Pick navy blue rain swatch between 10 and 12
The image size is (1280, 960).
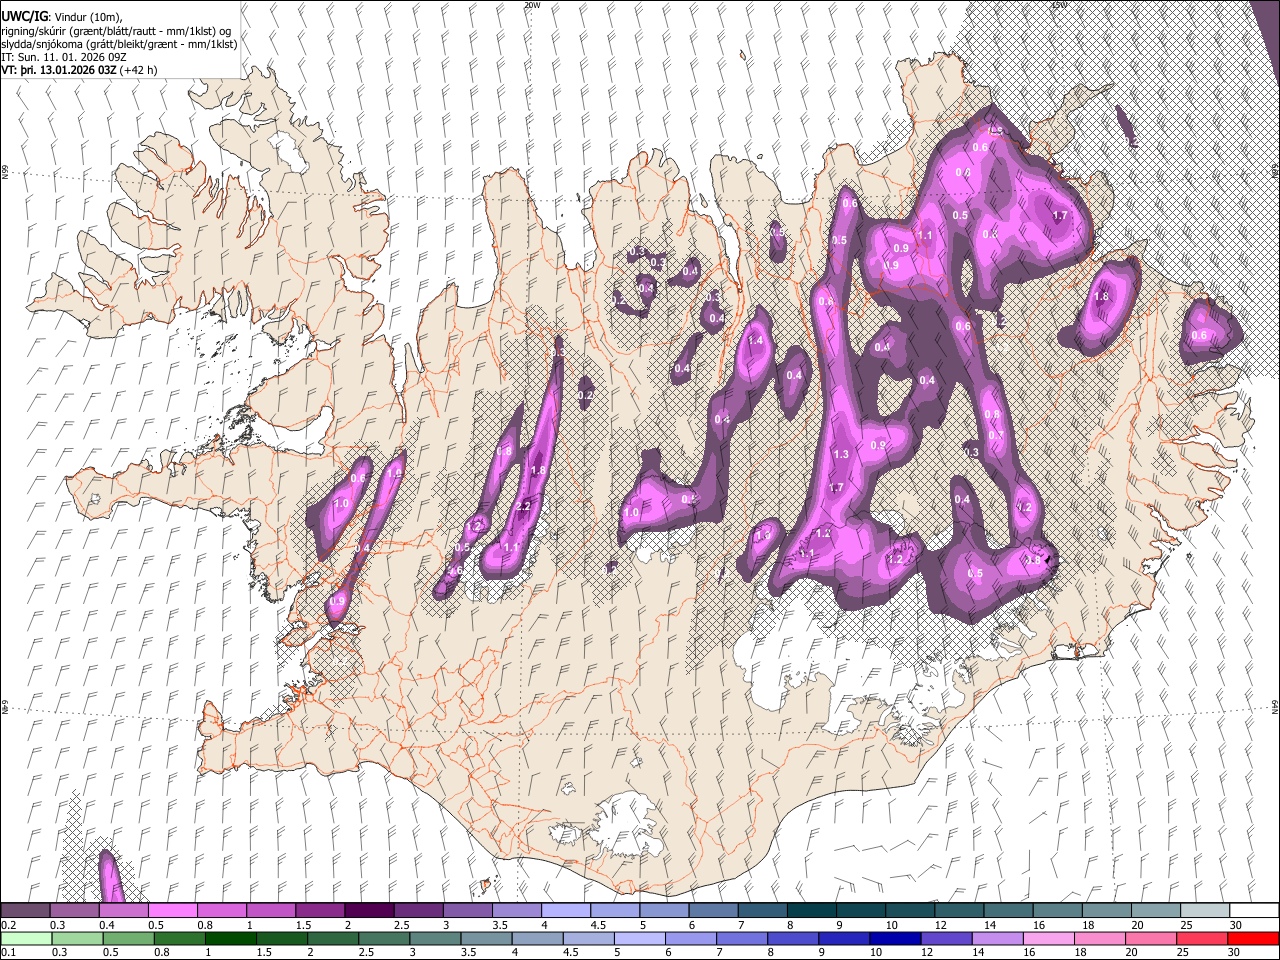pyautogui.click(x=894, y=938)
